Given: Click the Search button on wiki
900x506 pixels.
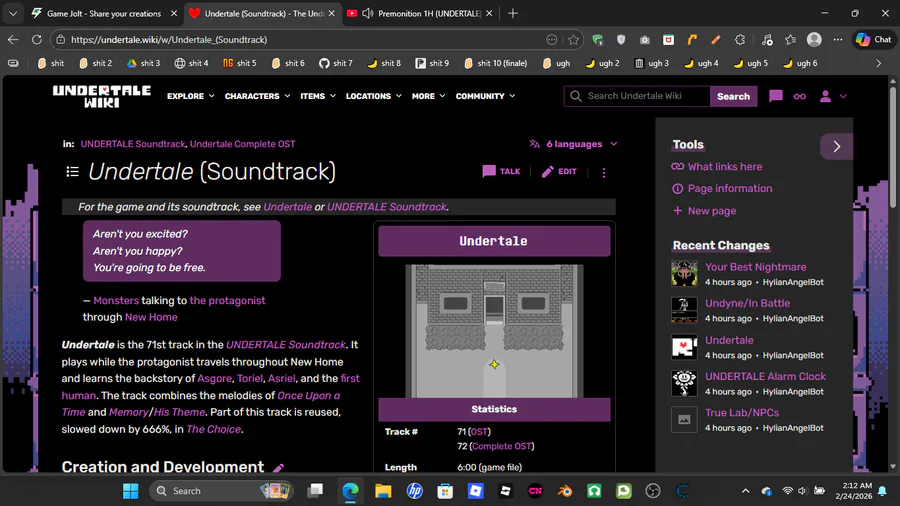Looking at the screenshot, I should pyautogui.click(x=733, y=96).
